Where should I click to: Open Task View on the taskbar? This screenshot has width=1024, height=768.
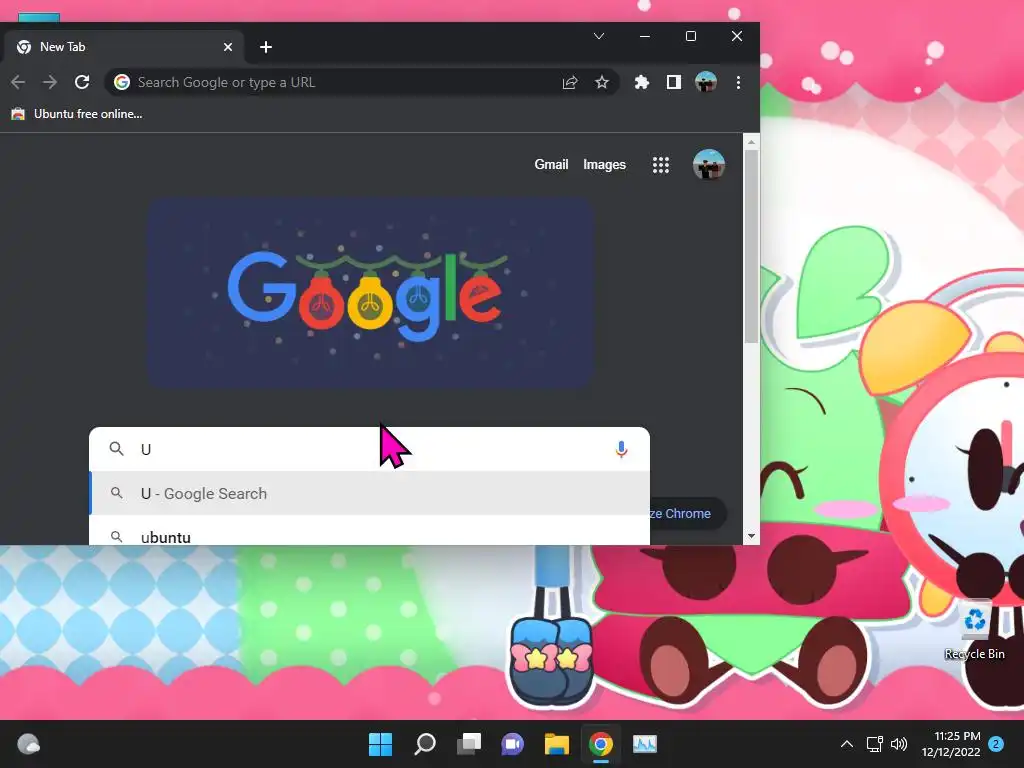[469, 744]
